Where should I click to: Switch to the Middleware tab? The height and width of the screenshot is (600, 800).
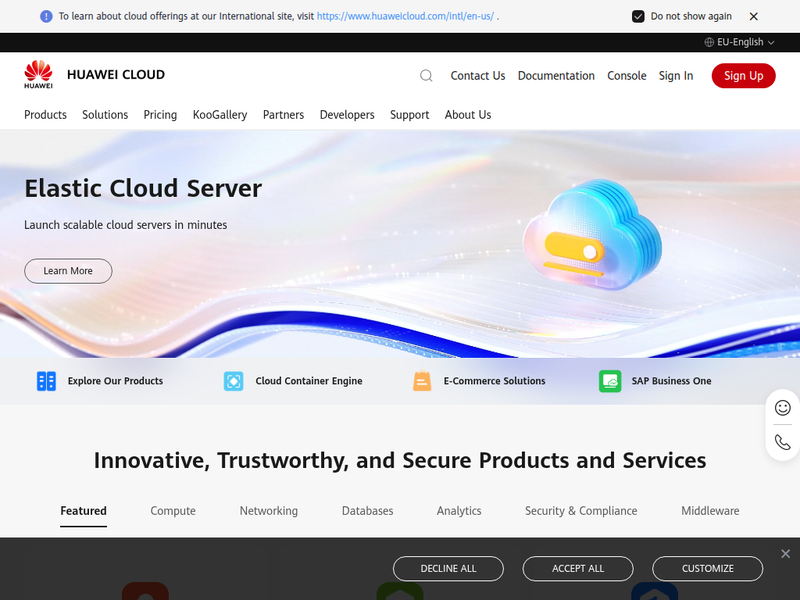tap(710, 511)
